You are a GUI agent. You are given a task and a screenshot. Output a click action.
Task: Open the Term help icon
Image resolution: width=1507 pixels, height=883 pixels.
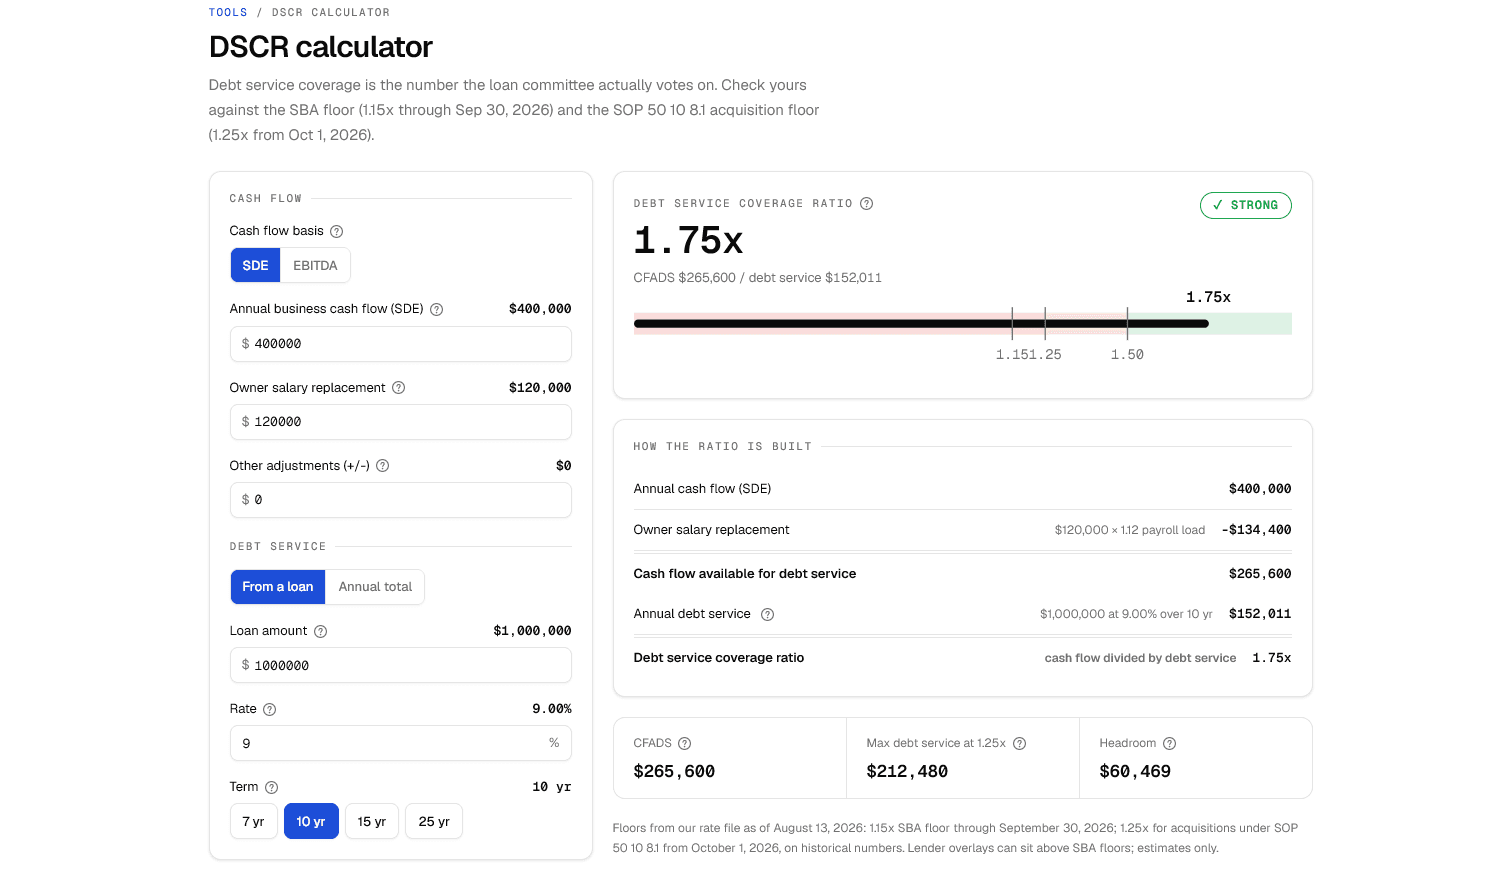[272, 787]
